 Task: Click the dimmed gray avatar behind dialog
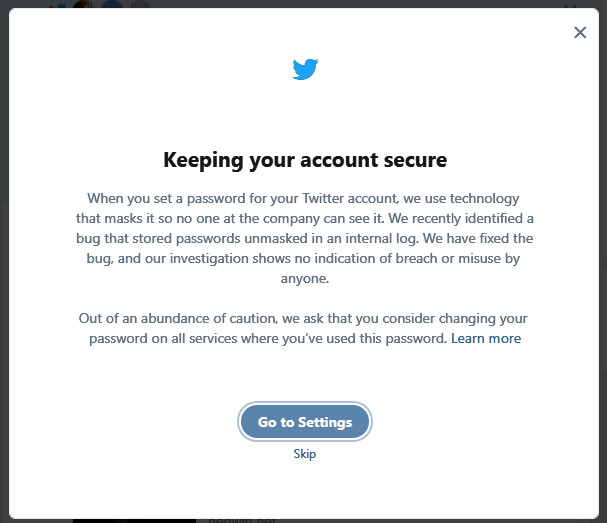point(139,4)
